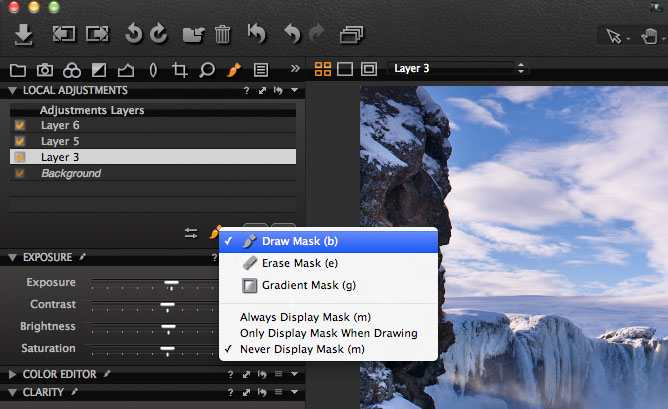Rotate image left with counterclockwise icon
Screen dimensions: 668x409
[x=133, y=34]
